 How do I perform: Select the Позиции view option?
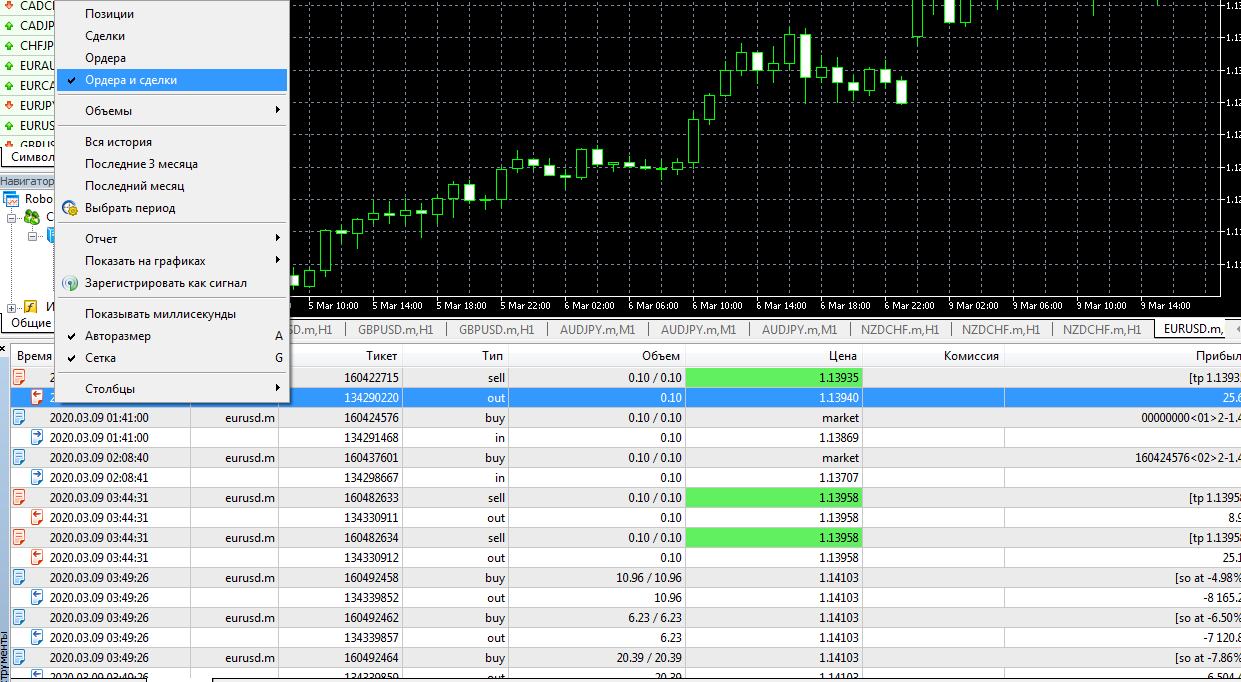[172, 14]
